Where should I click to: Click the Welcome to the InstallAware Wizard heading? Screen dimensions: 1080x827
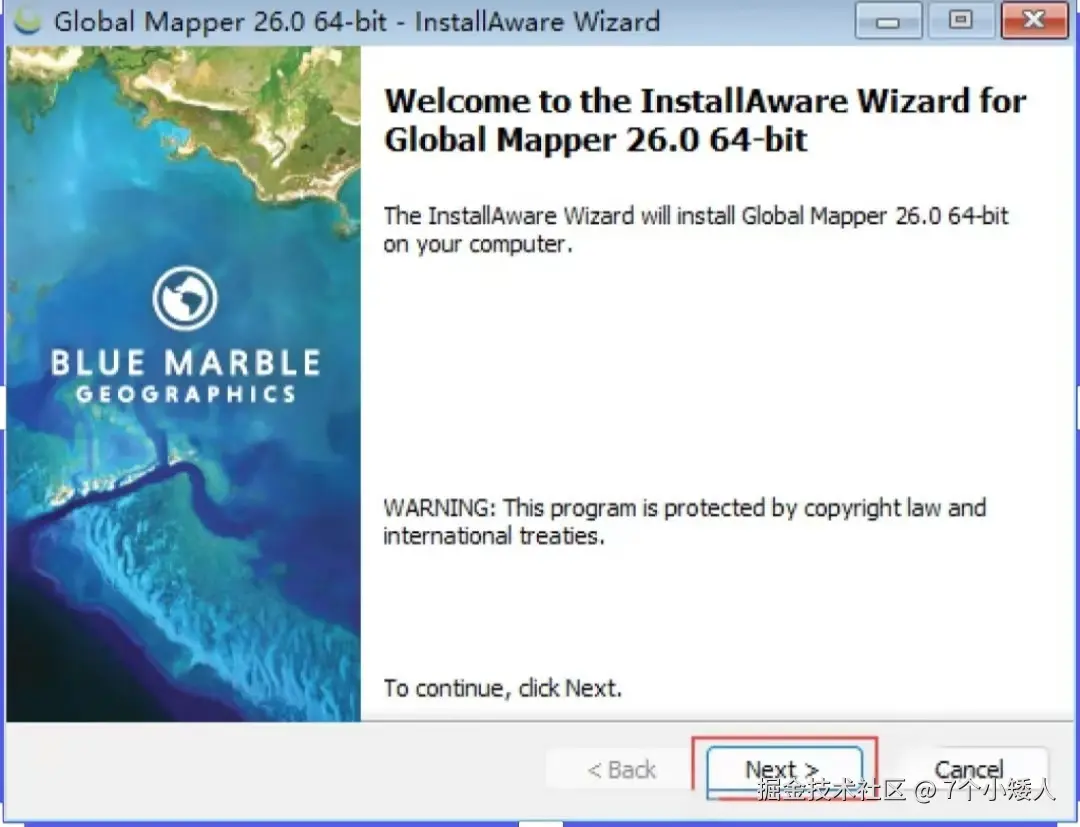point(705,120)
